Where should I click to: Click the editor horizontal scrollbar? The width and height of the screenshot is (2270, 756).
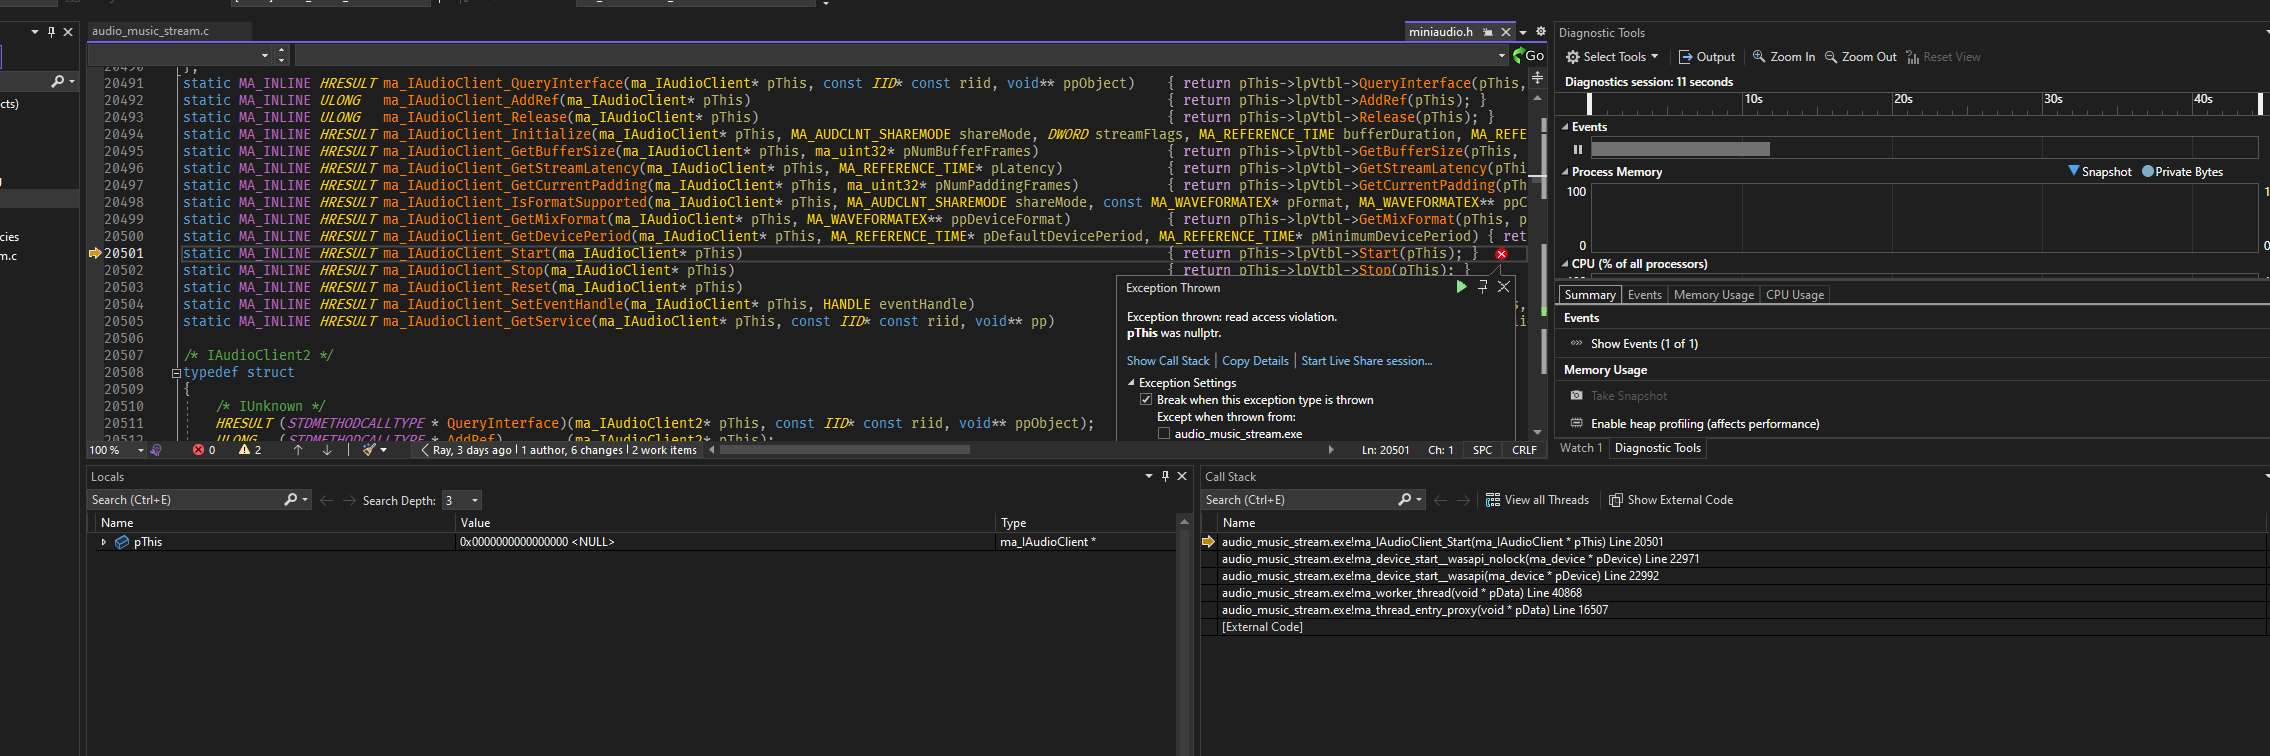click(845, 450)
